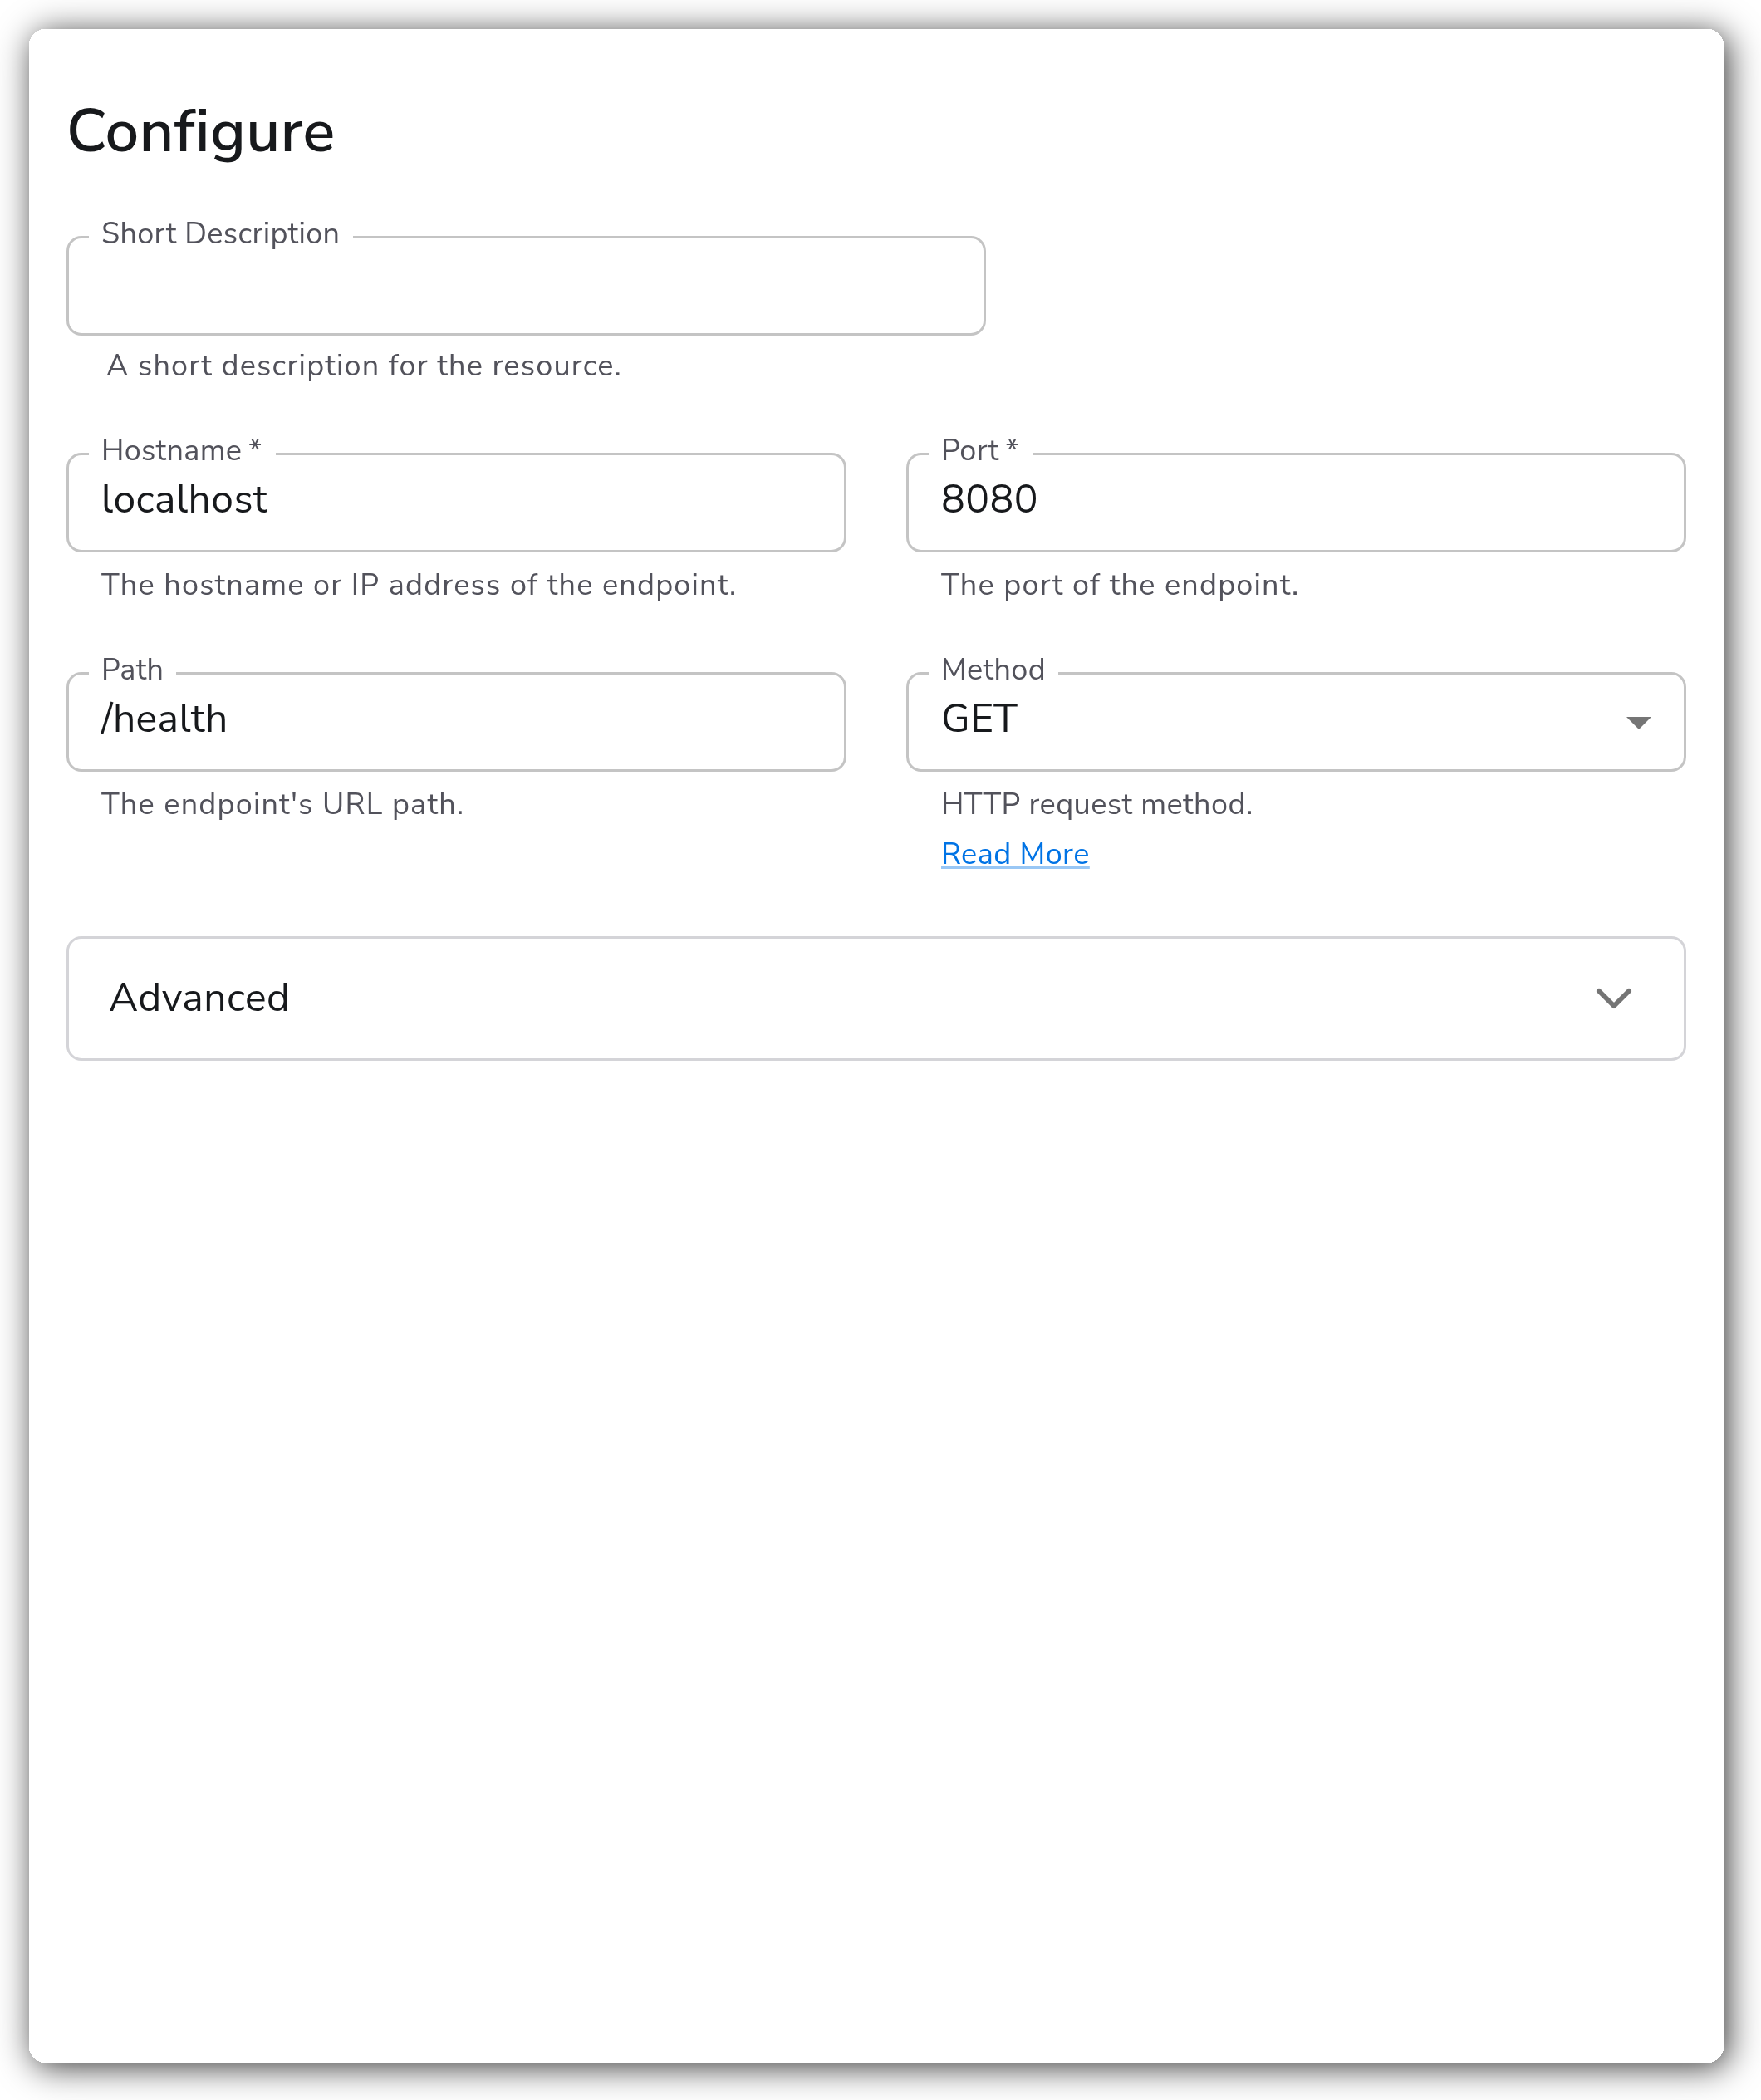The image size is (1761, 2100).
Task: Open the Method dropdown showing GET
Action: point(1295,721)
